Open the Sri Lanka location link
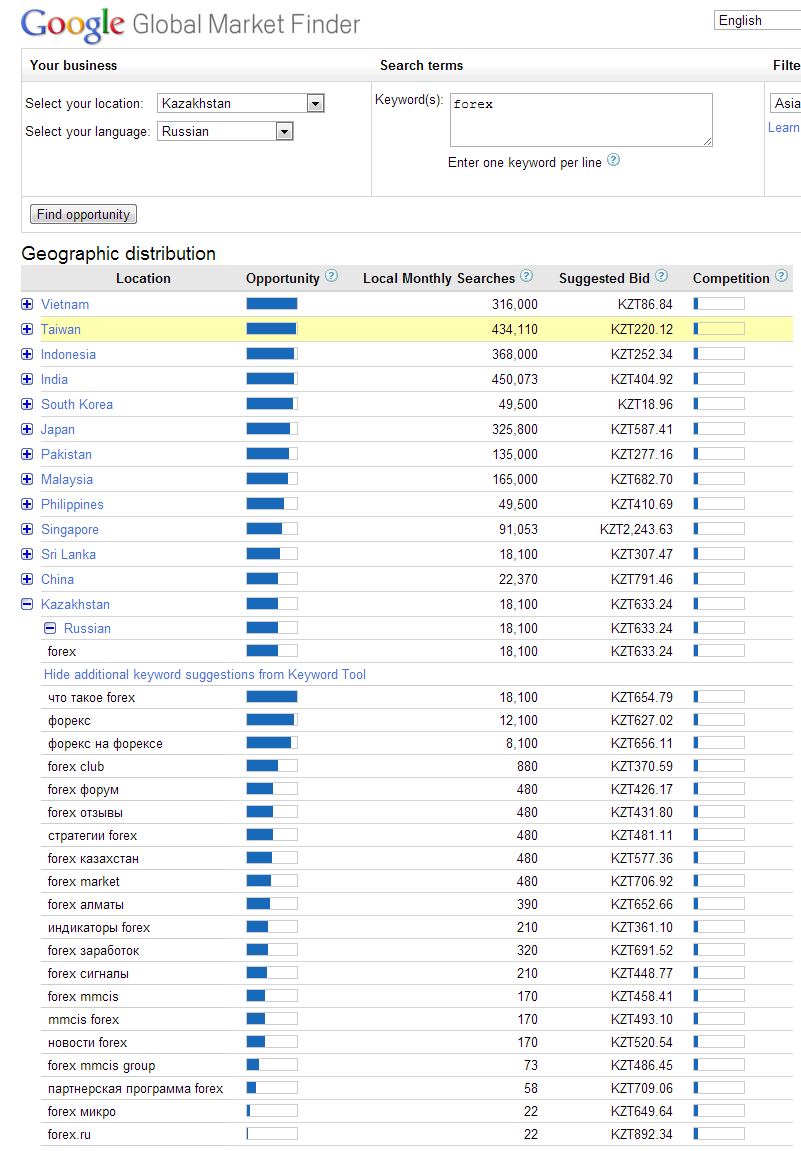This screenshot has height=1151, width=801. coord(68,553)
